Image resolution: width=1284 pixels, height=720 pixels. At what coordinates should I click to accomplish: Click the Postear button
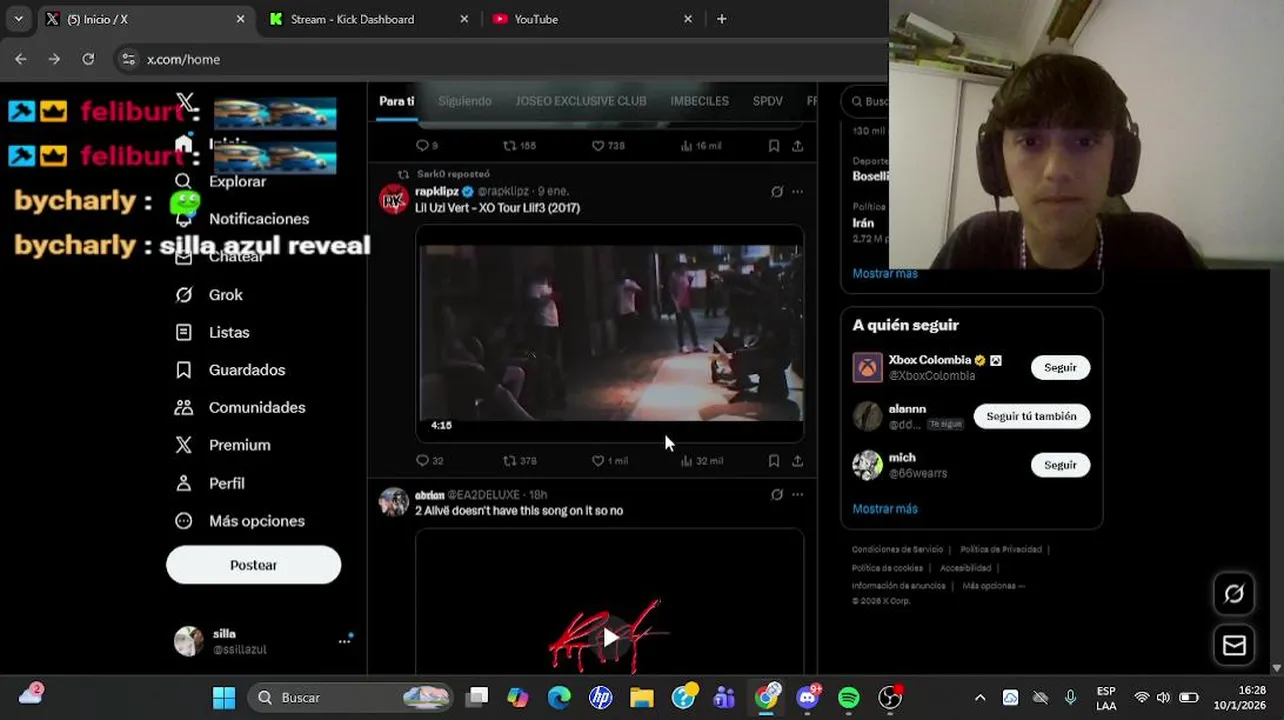pos(253,565)
